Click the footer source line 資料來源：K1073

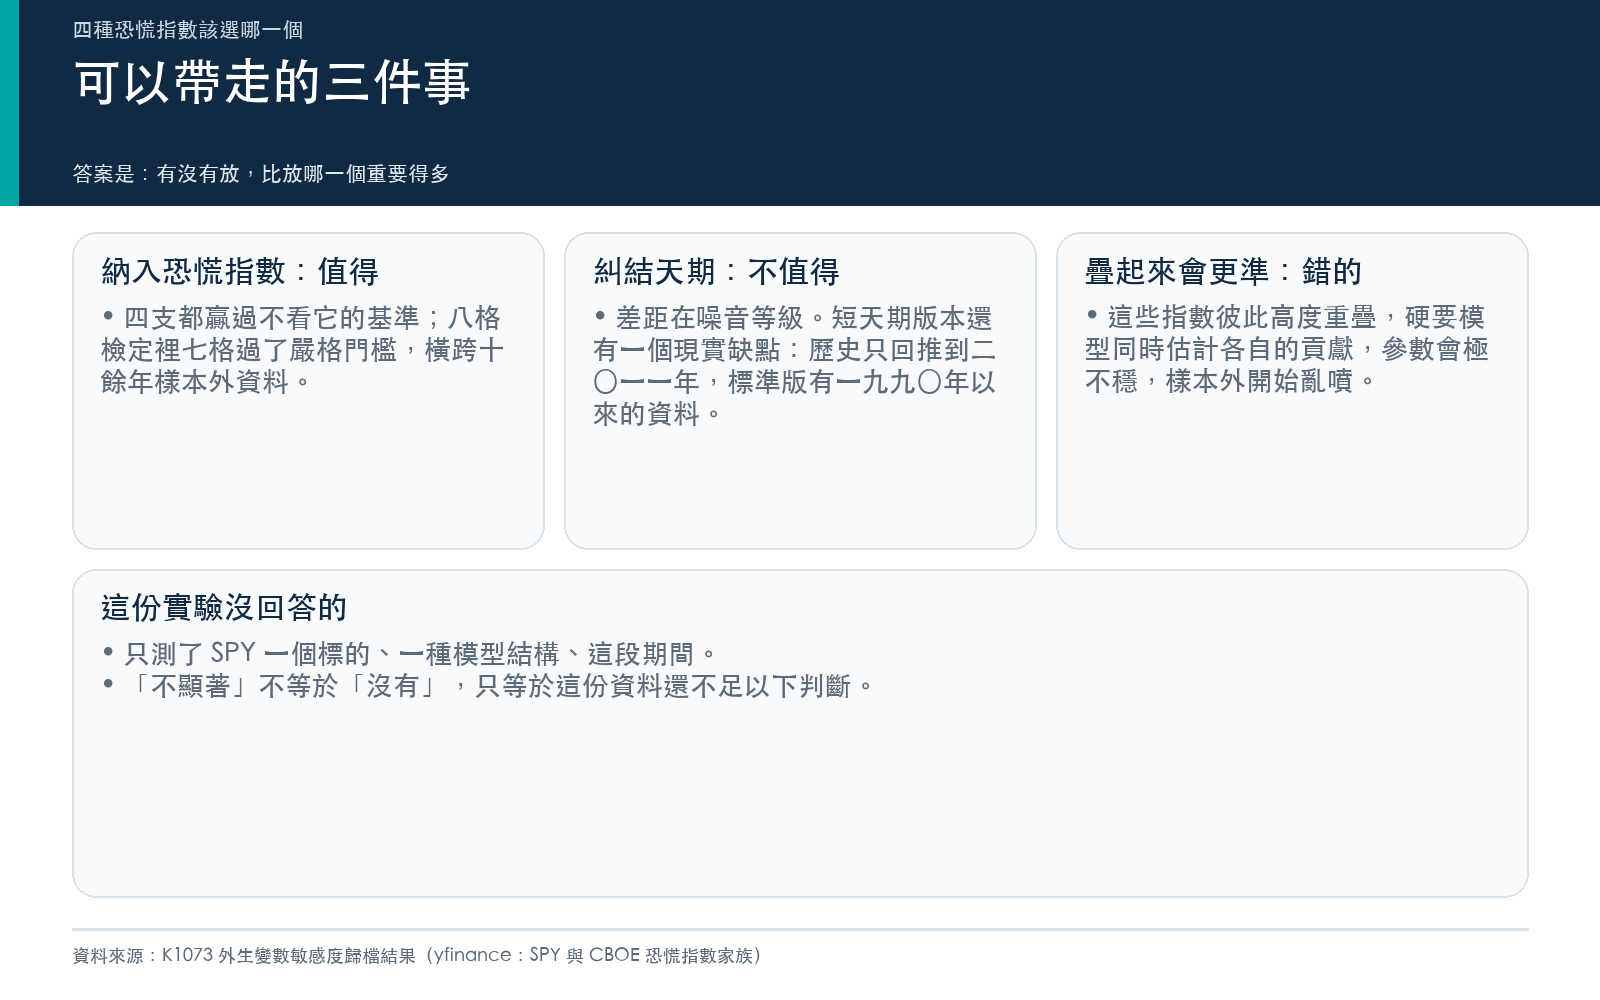click(x=418, y=955)
